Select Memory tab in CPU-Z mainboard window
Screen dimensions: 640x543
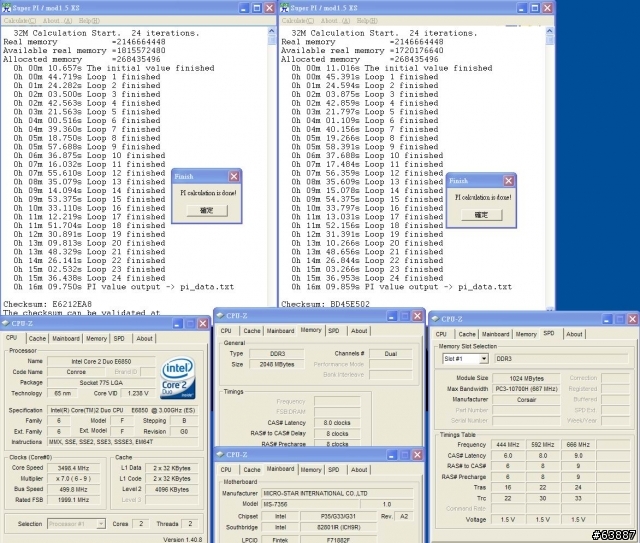point(311,470)
